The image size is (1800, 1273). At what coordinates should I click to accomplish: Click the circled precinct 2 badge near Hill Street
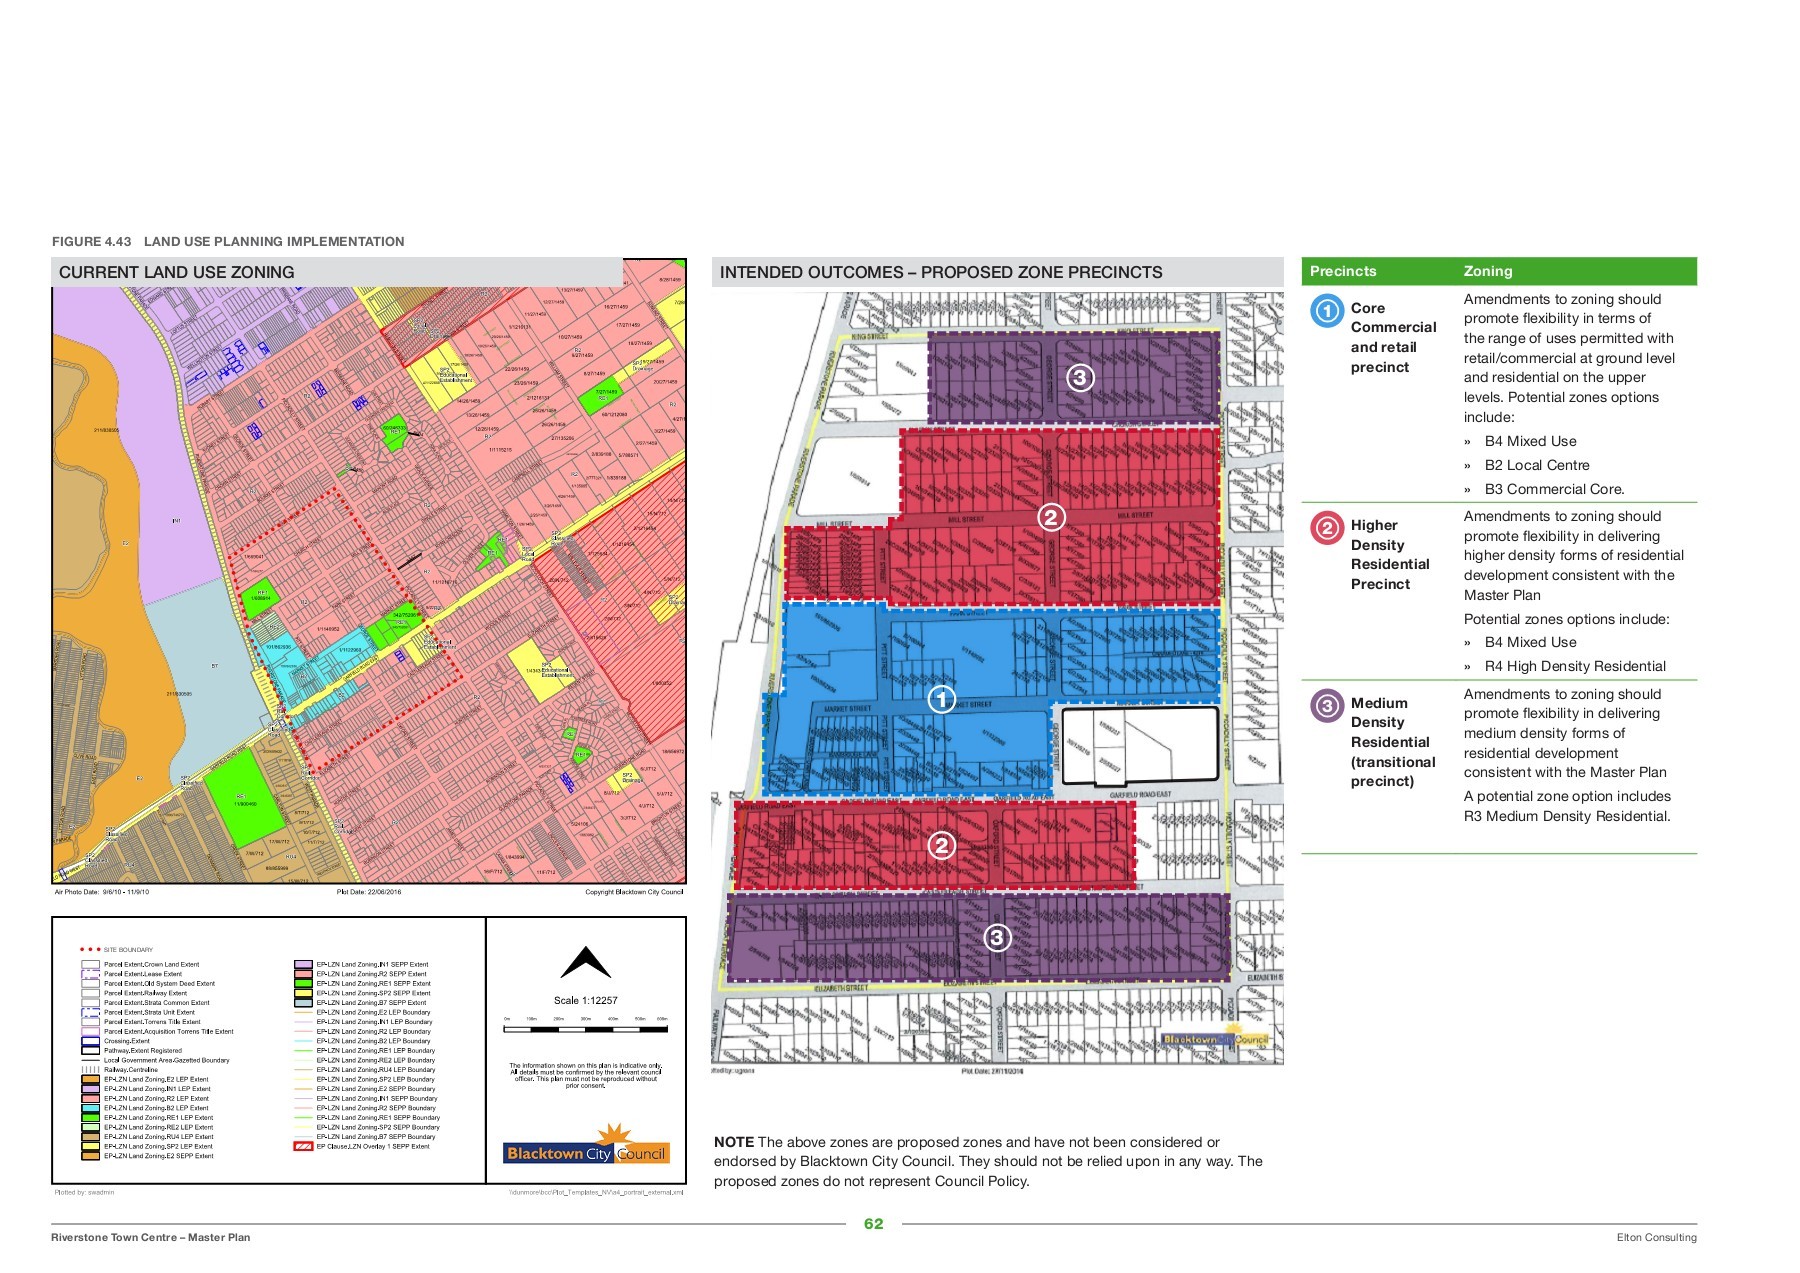click(1051, 518)
